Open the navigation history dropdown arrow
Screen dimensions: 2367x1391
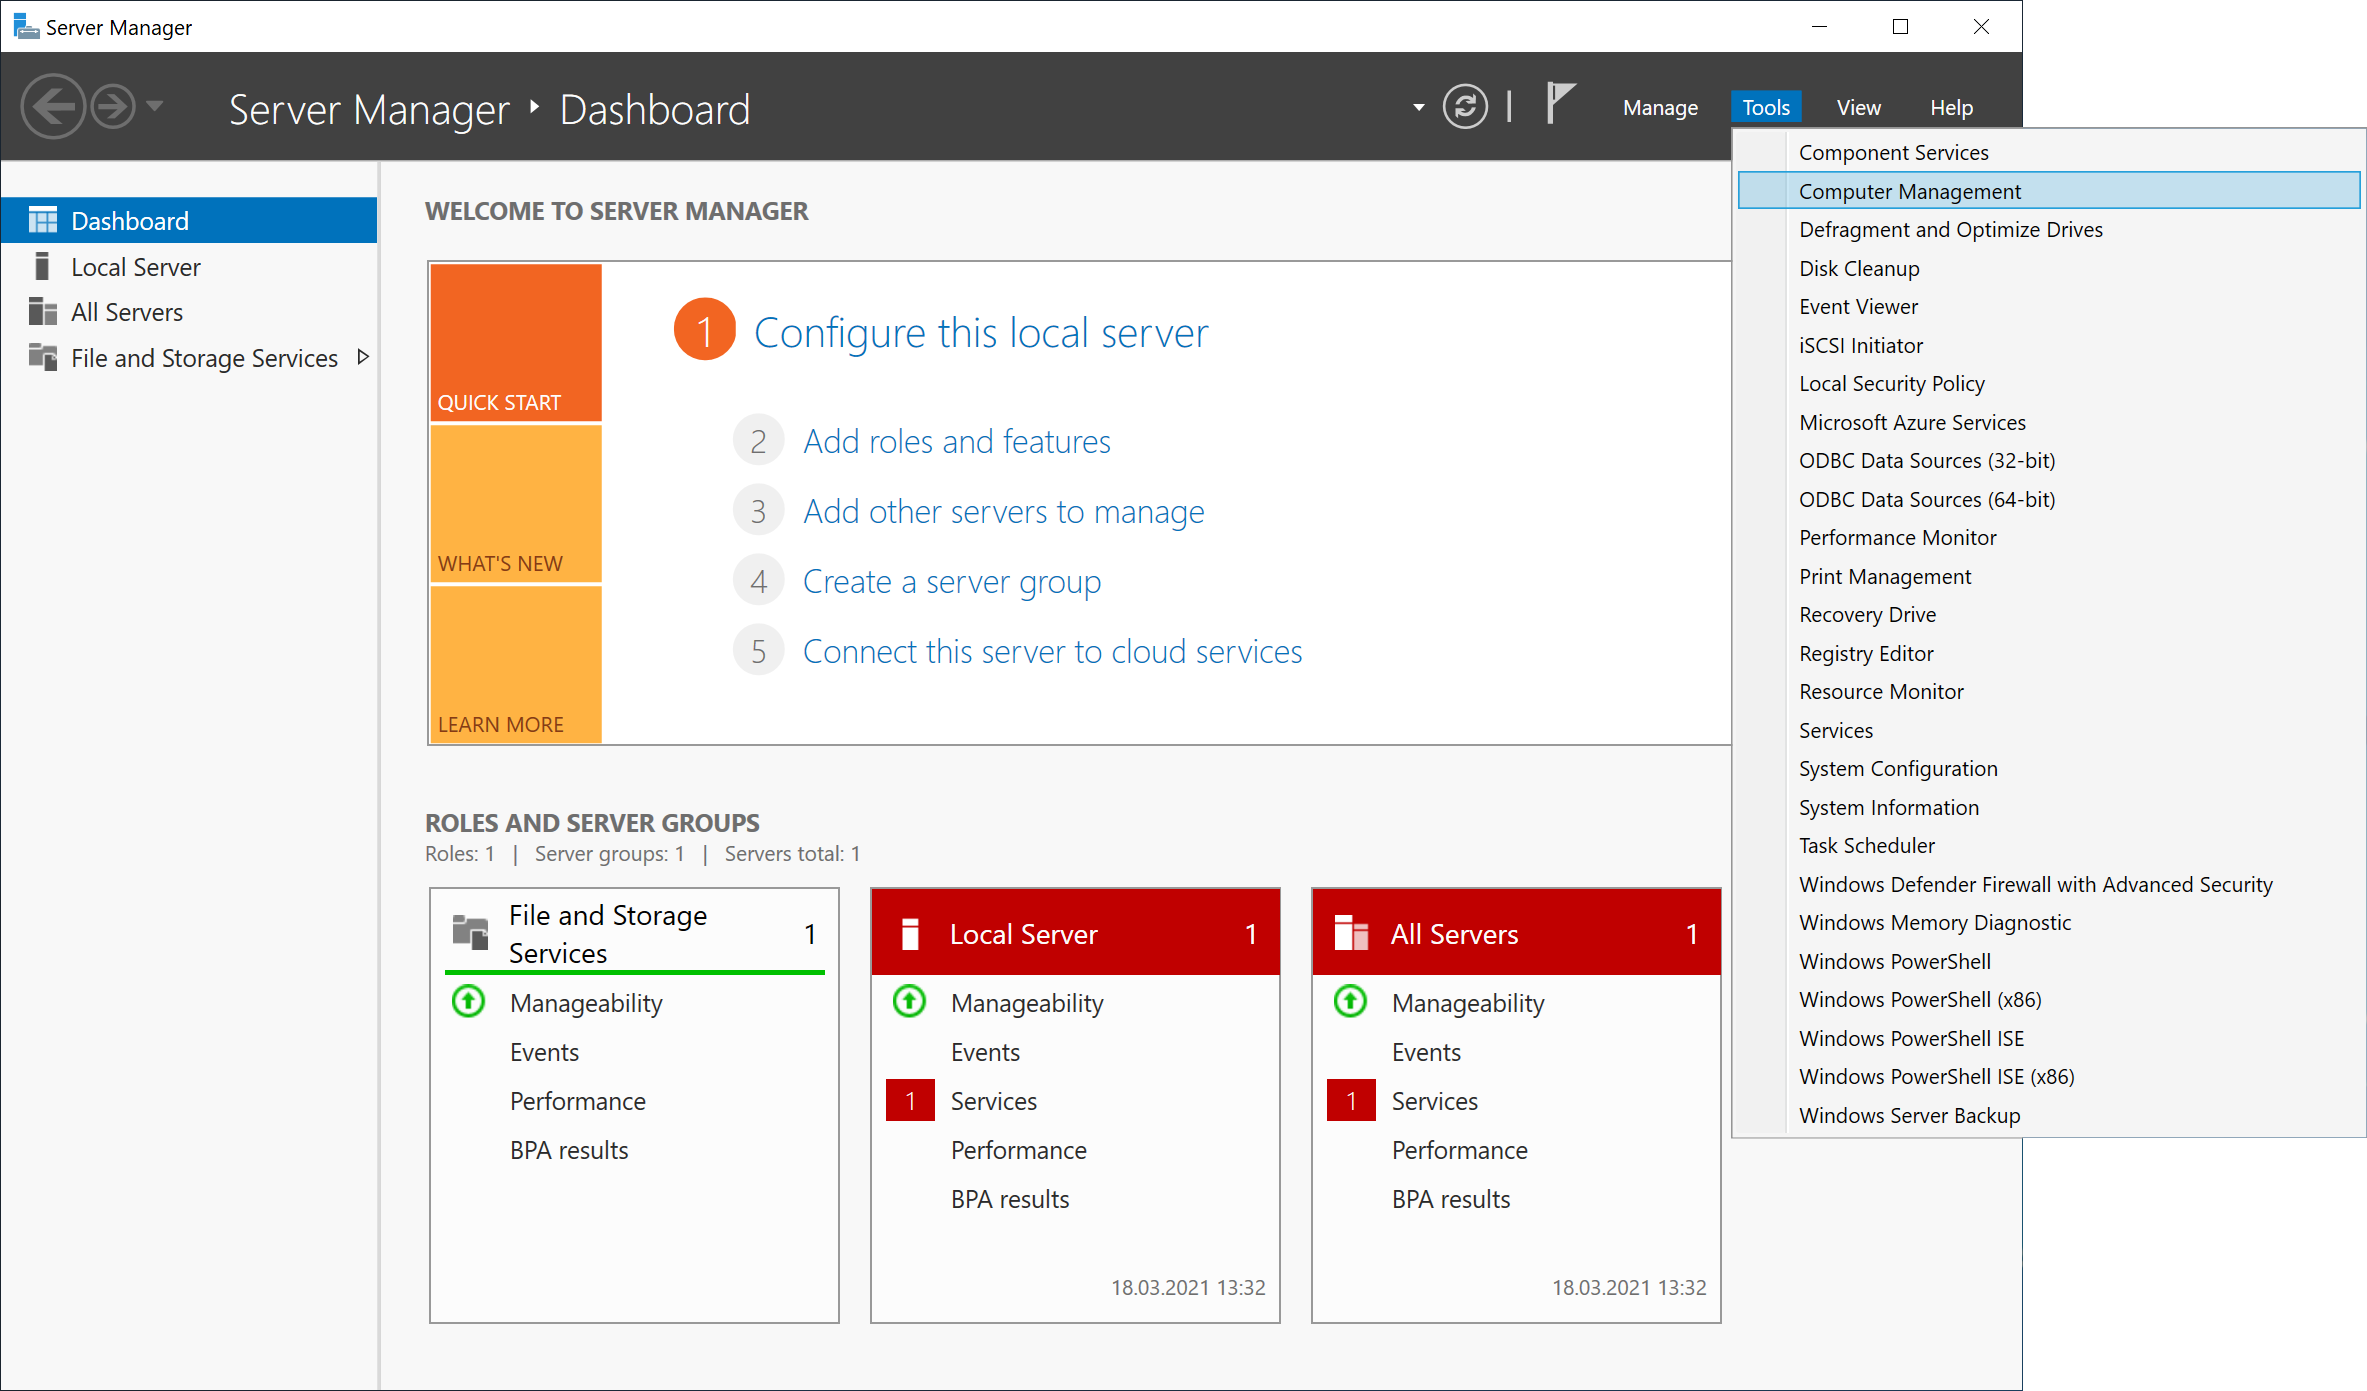tap(154, 105)
